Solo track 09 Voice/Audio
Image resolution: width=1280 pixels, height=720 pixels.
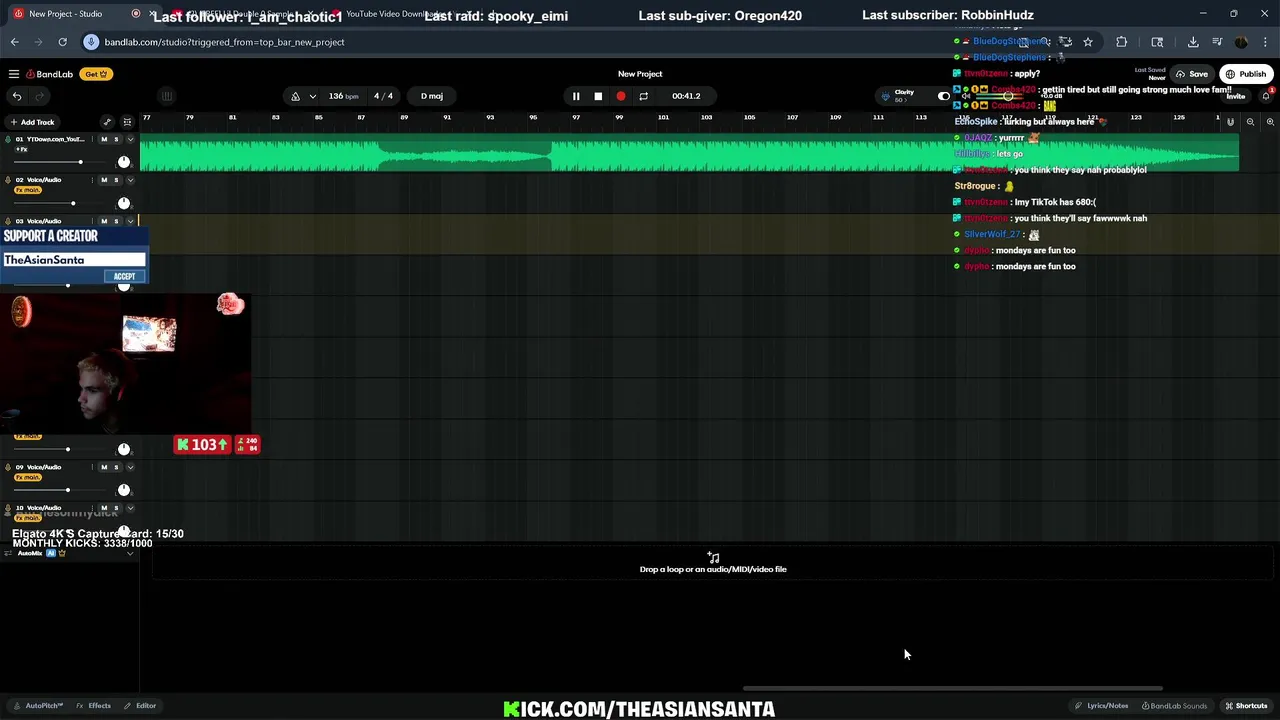point(116,467)
